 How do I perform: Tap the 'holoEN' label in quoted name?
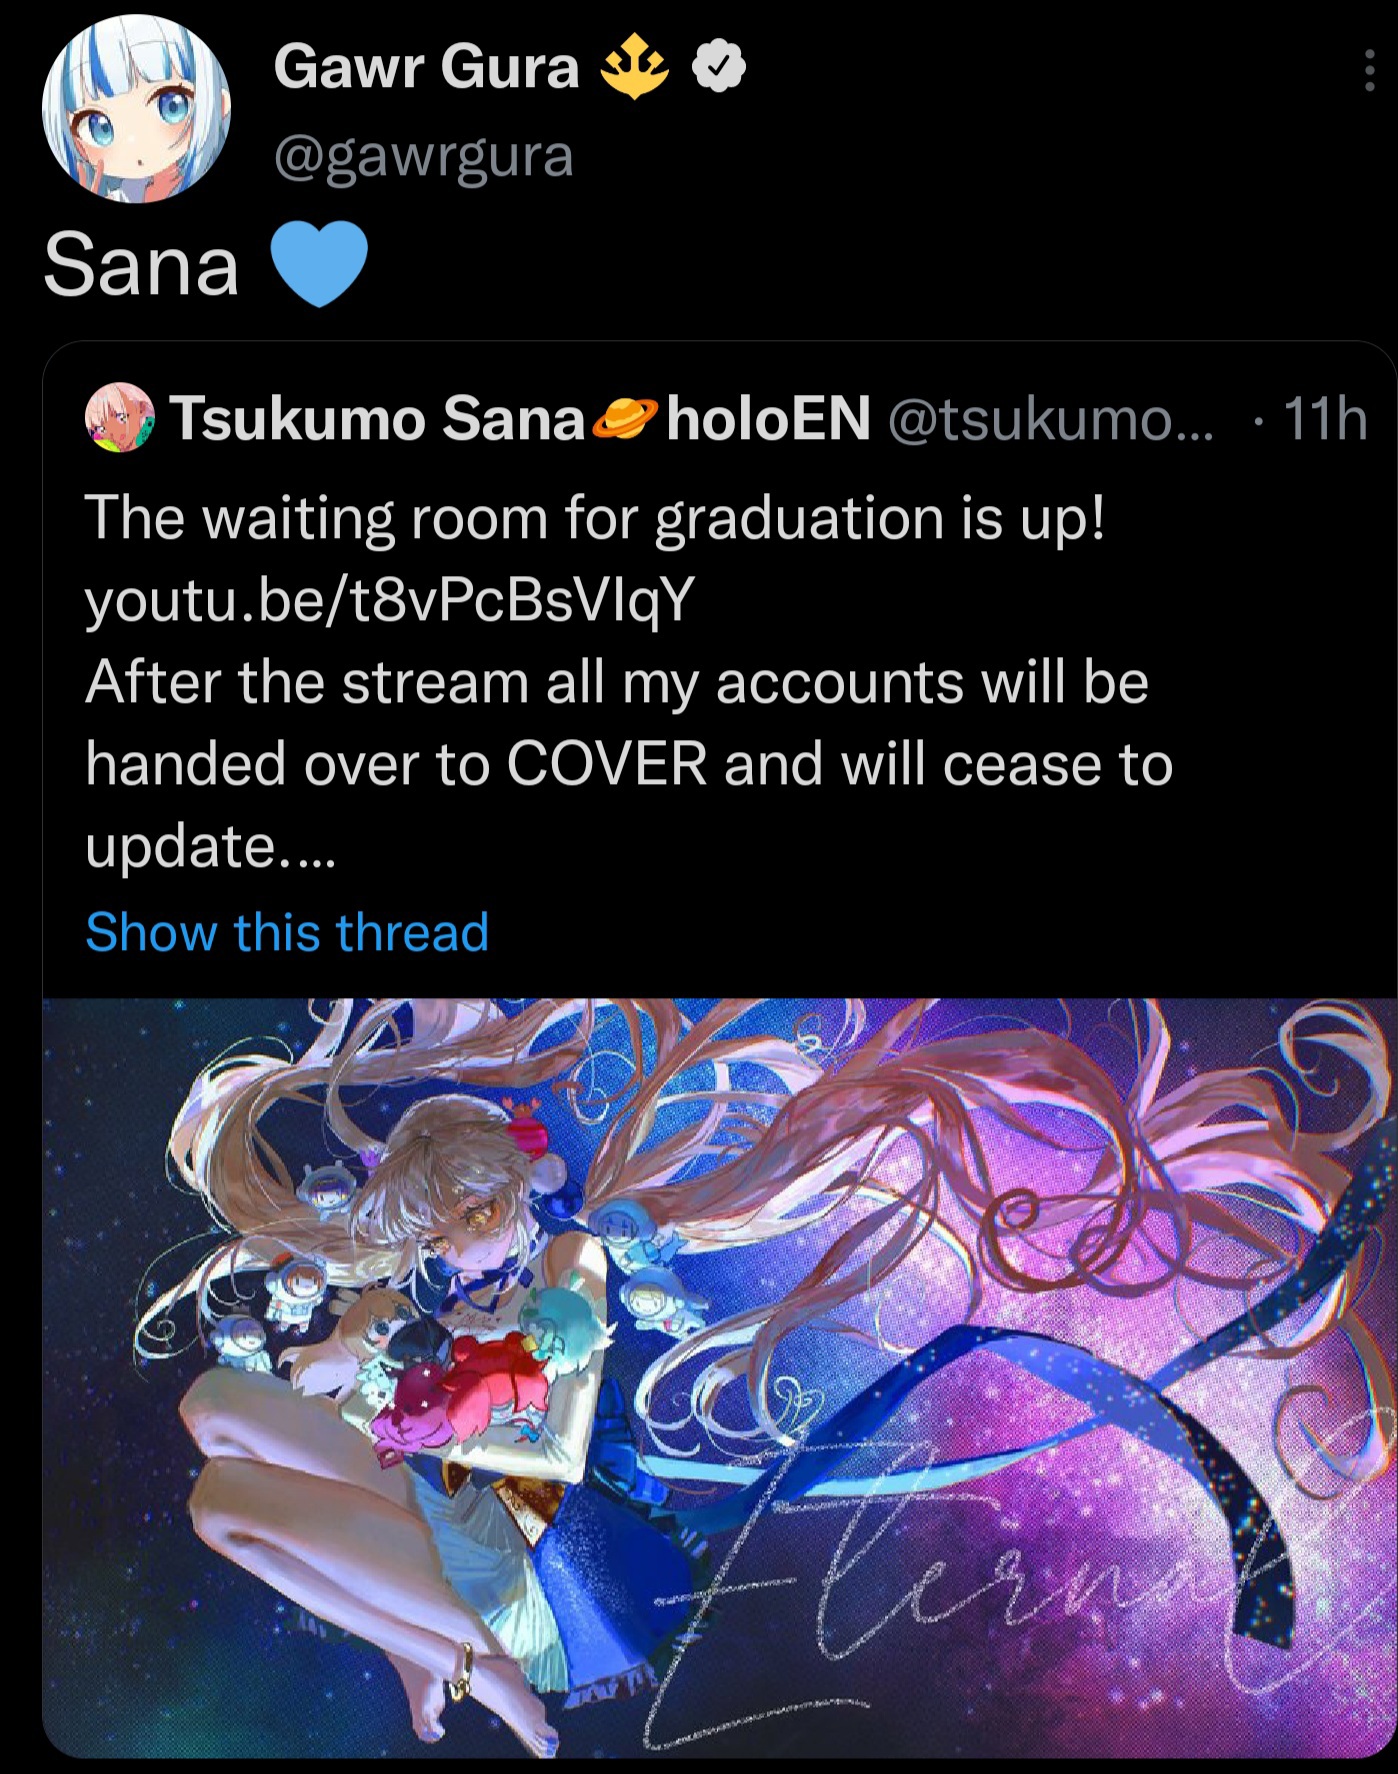coord(768,417)
